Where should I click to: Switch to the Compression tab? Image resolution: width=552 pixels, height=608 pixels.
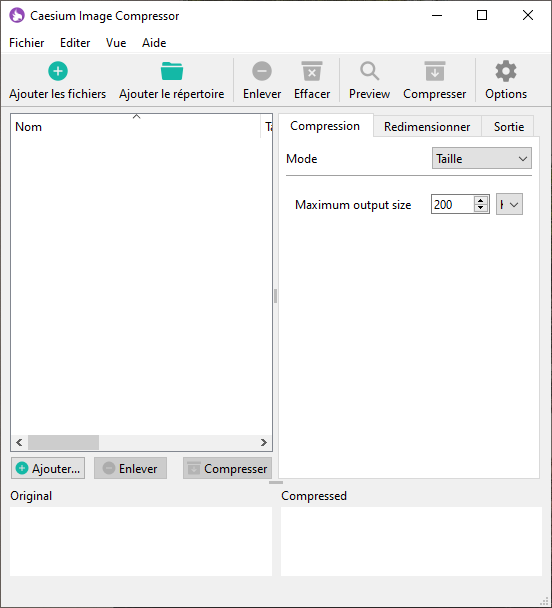pos(325,126)
